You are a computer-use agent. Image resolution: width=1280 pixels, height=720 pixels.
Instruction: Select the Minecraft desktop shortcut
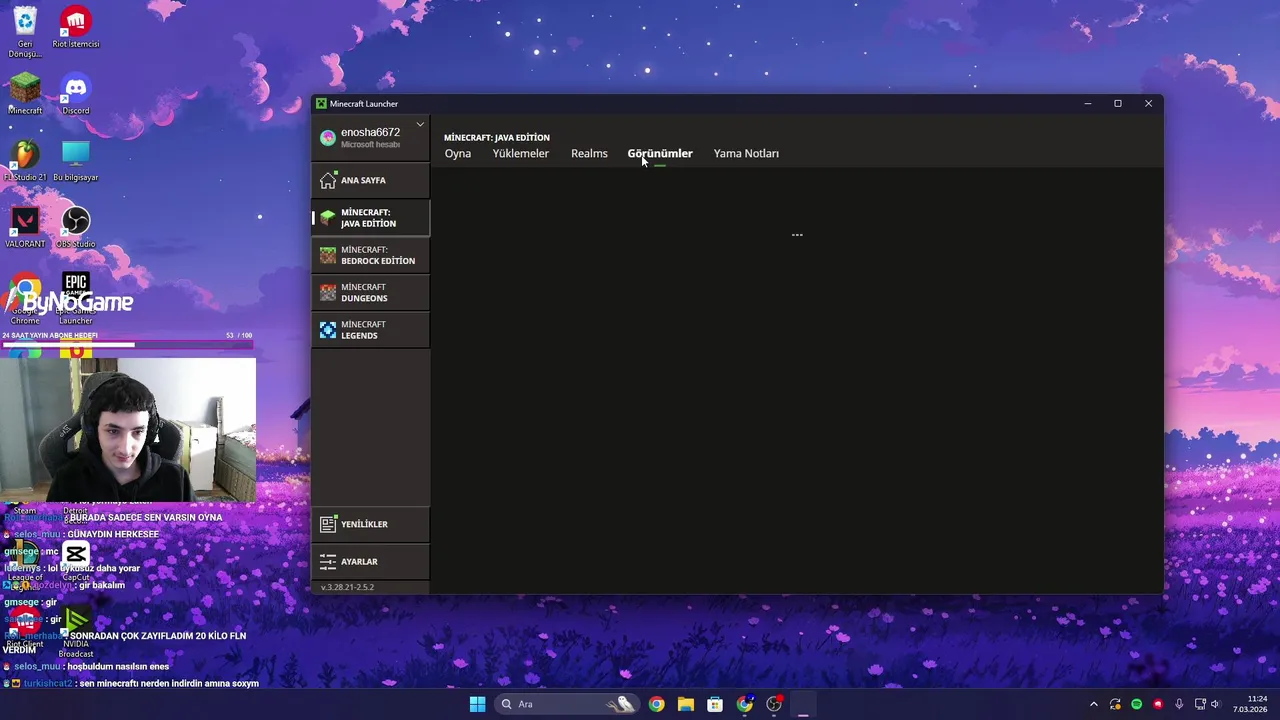coord(25,94)
